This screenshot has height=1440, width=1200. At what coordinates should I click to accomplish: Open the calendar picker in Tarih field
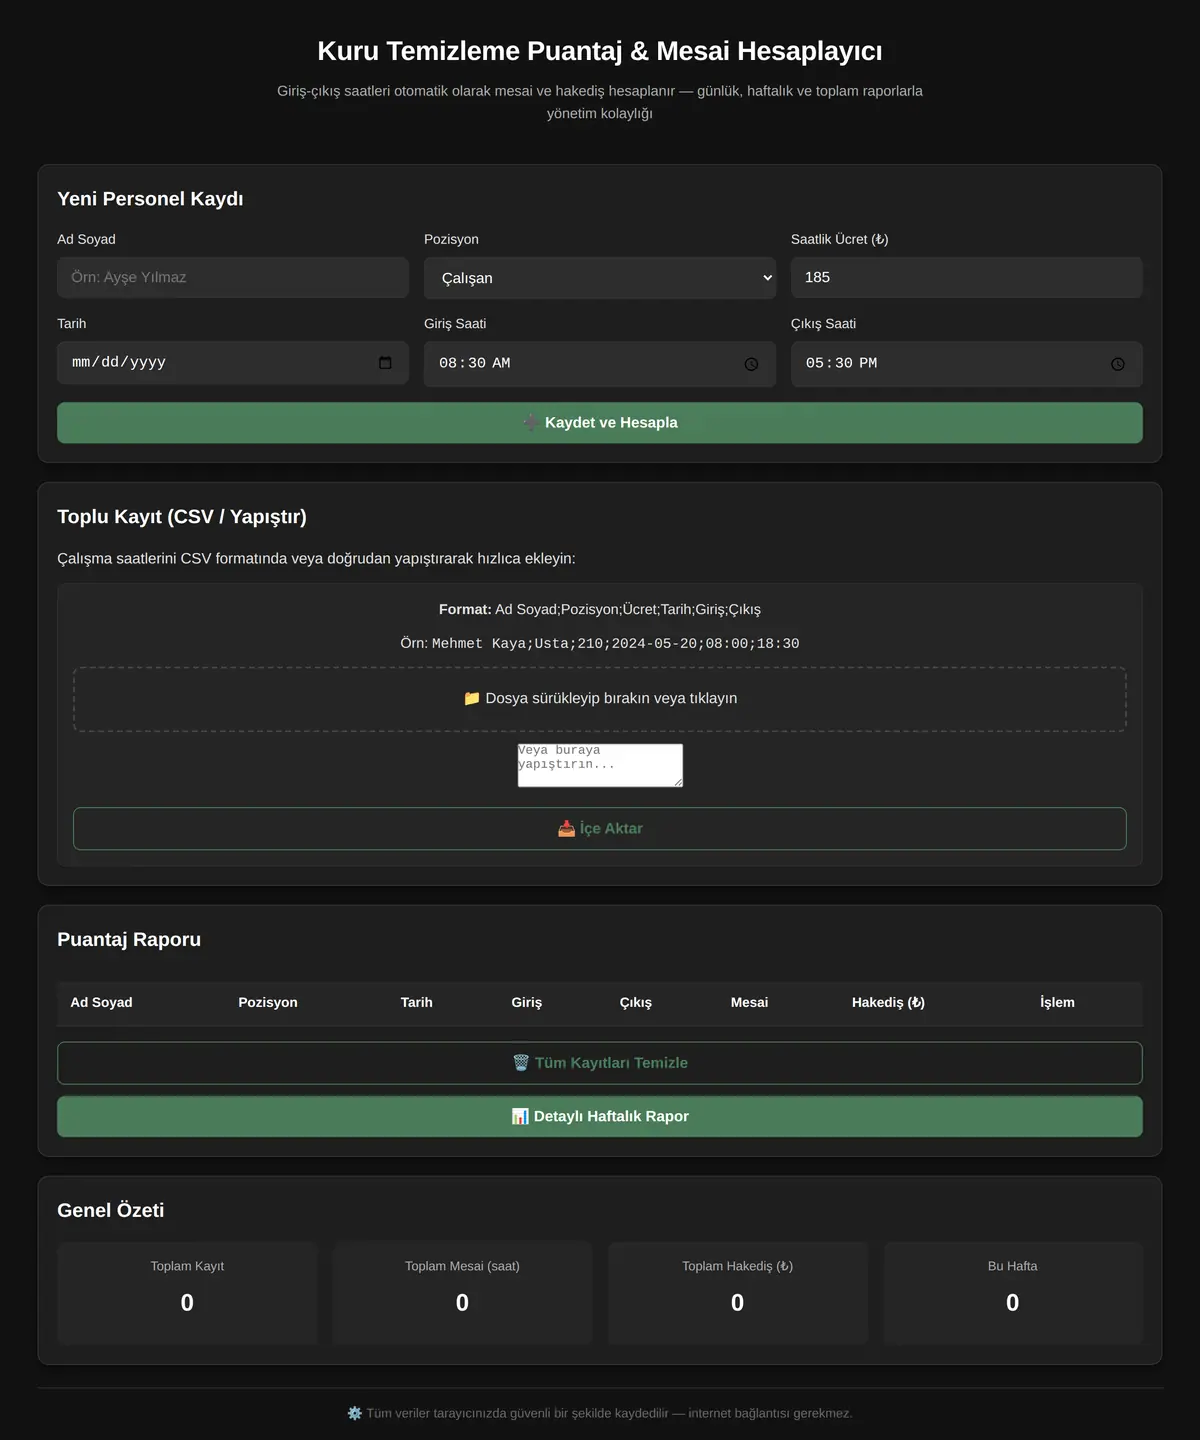click(x=385, y=363)
